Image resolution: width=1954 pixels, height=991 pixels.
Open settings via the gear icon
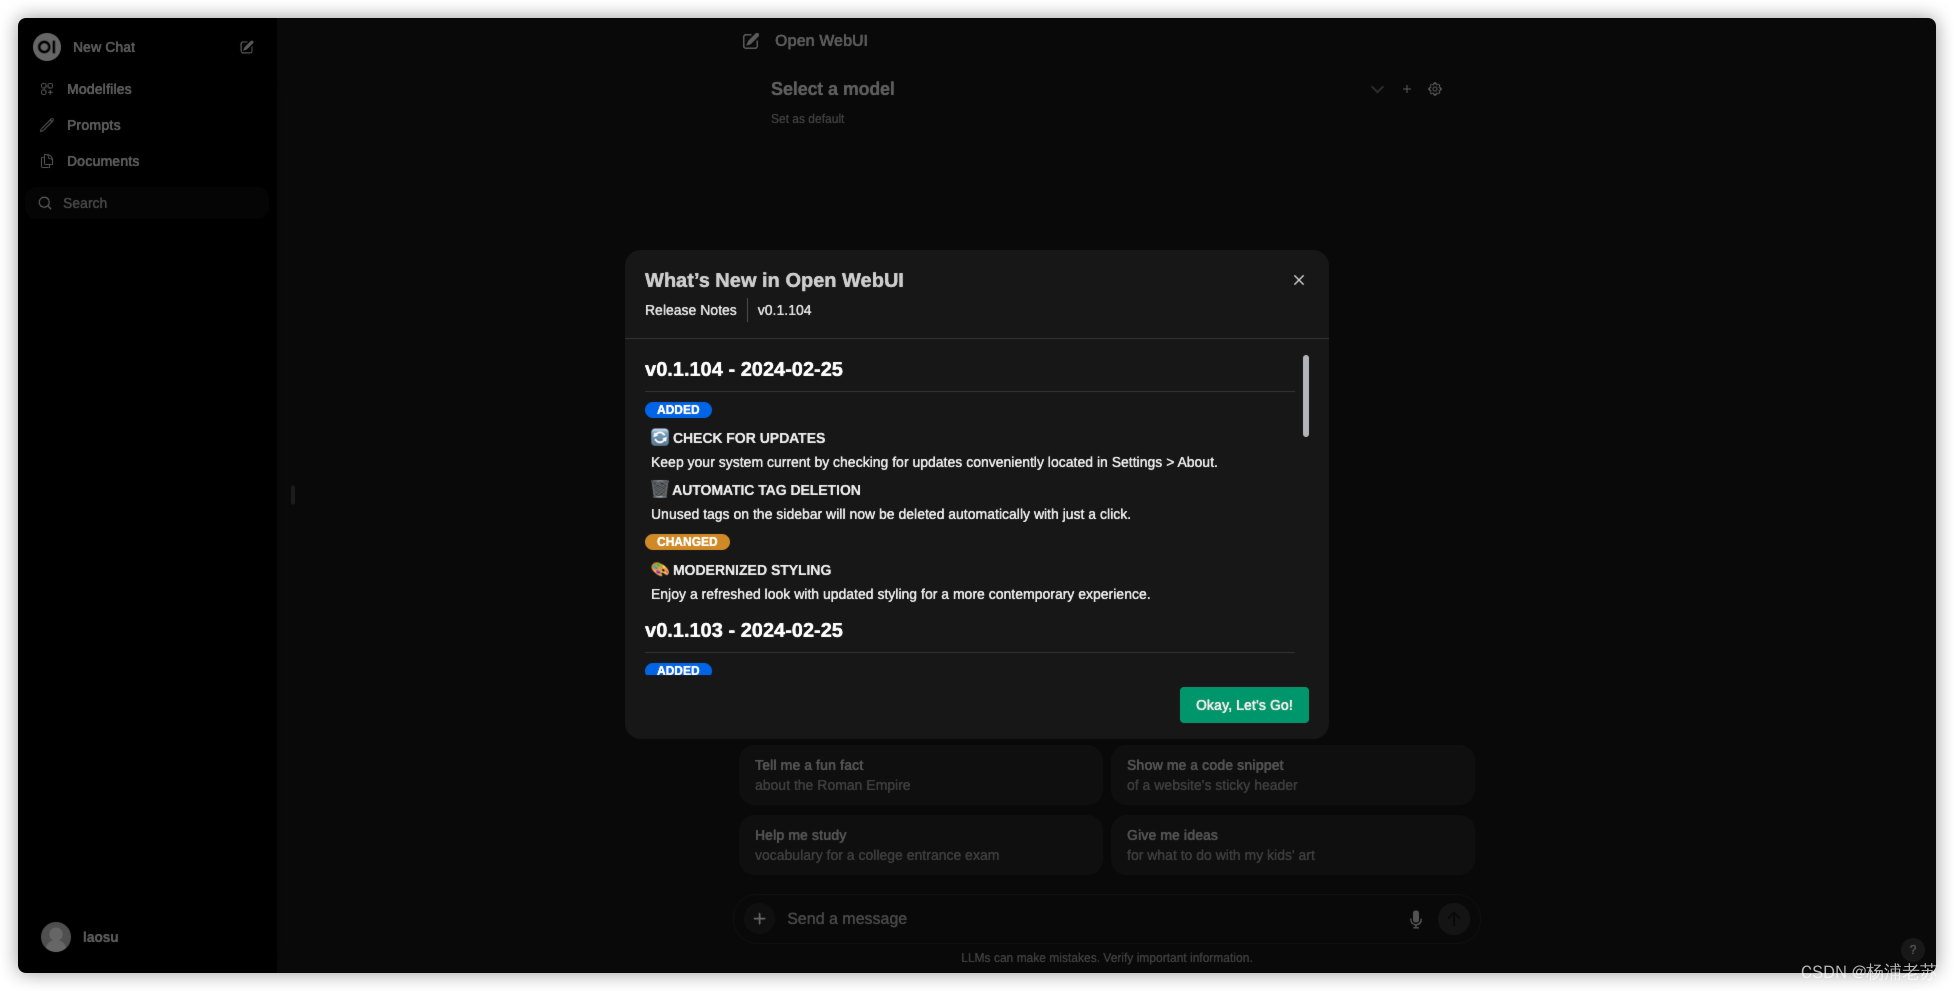pos(1435,89)
